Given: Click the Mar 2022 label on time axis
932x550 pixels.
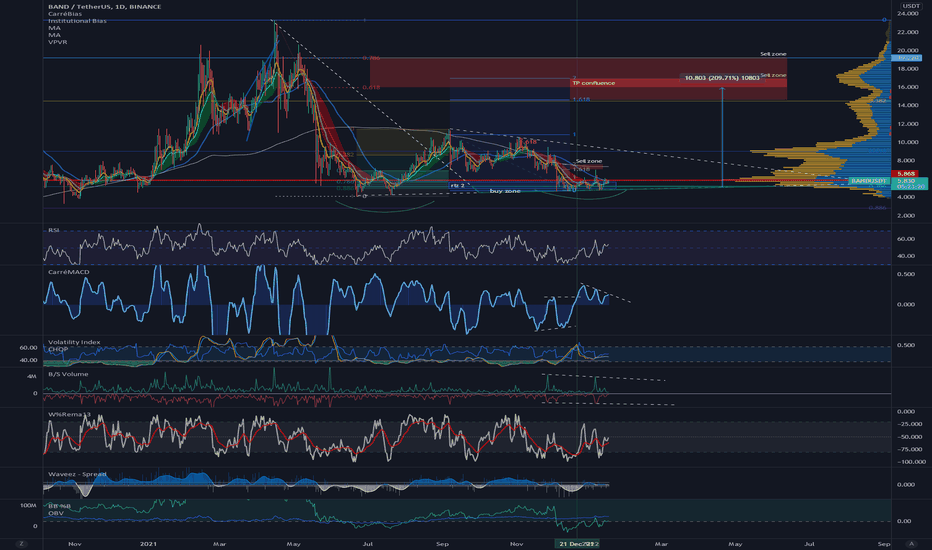Looking at the screenshot, I should tap(661, 543).
